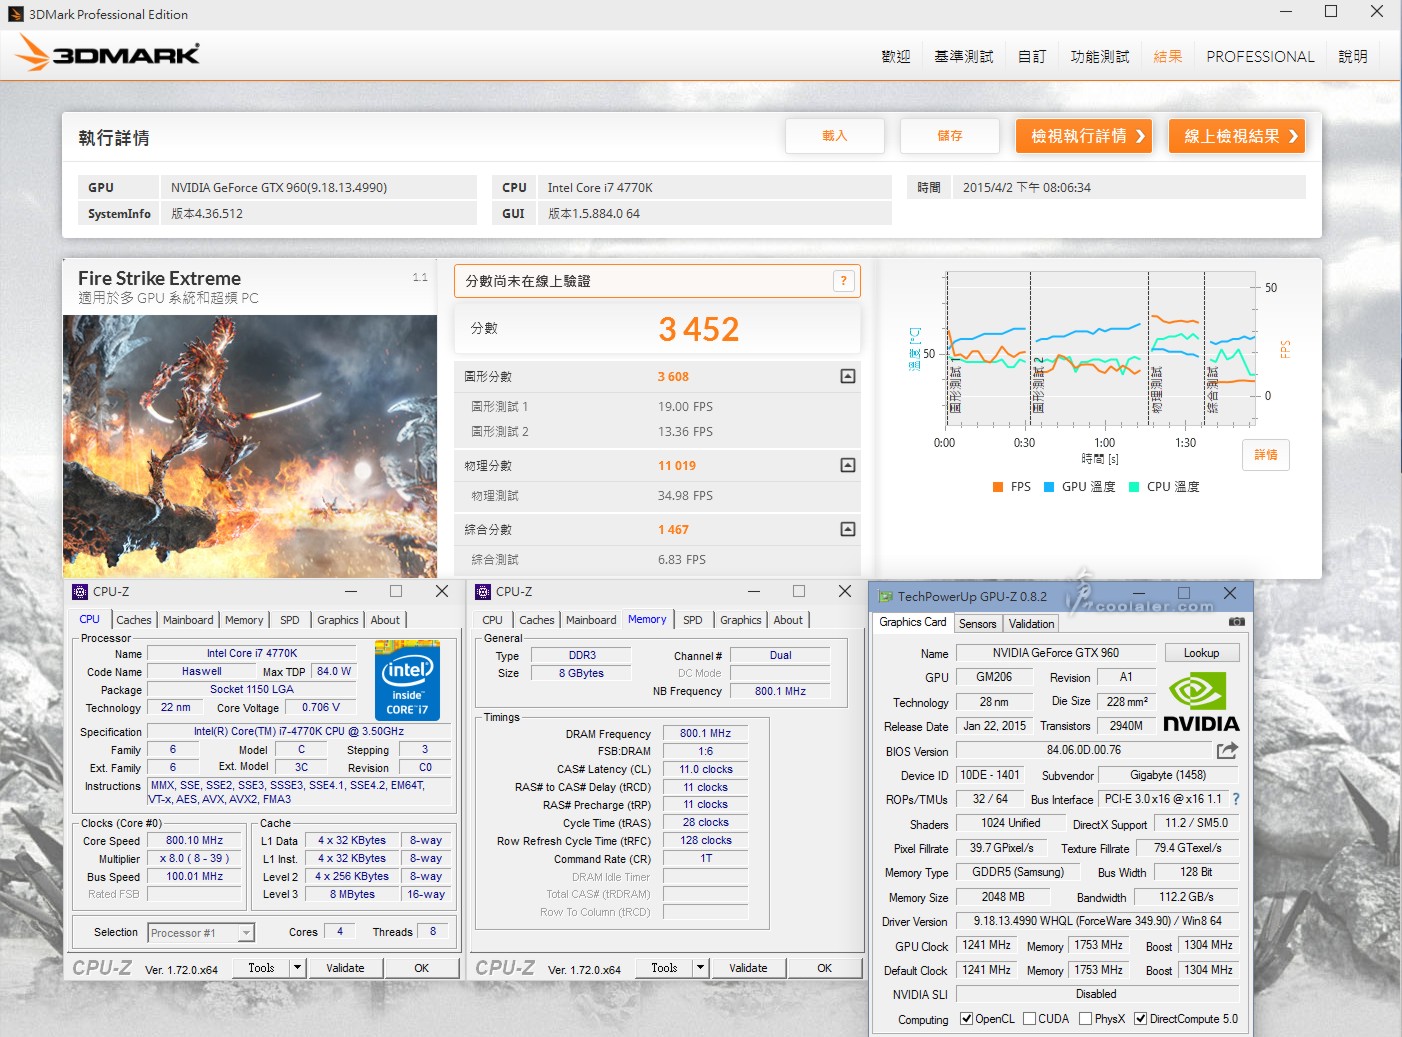The height and width of the screenshot is (1037, 1402).
Task: Click the NVIDIA logo in GPU-Z
Action: 1201,703
